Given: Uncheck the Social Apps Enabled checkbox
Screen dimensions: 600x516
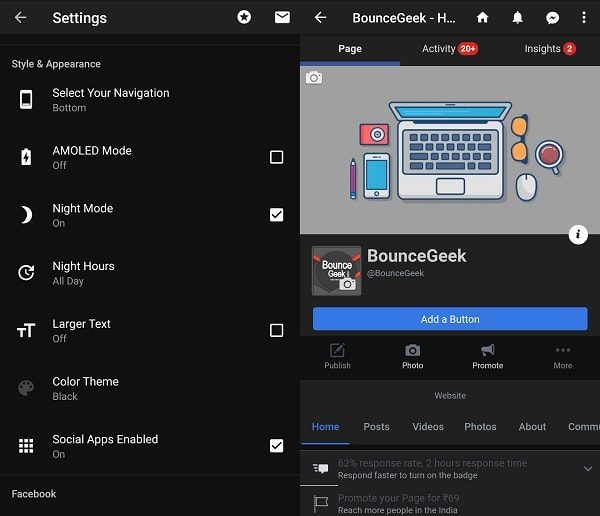Looking at the screenshot, I should tap(276, 446).
